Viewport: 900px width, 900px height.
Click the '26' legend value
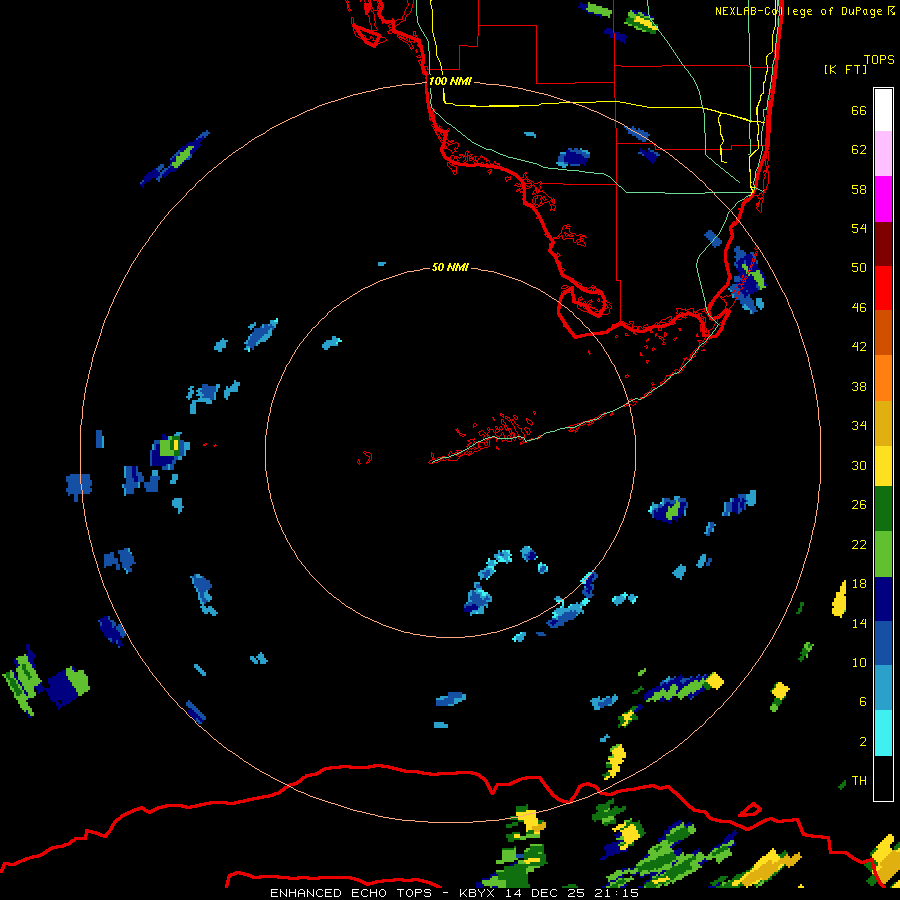[x=859, y=505]
